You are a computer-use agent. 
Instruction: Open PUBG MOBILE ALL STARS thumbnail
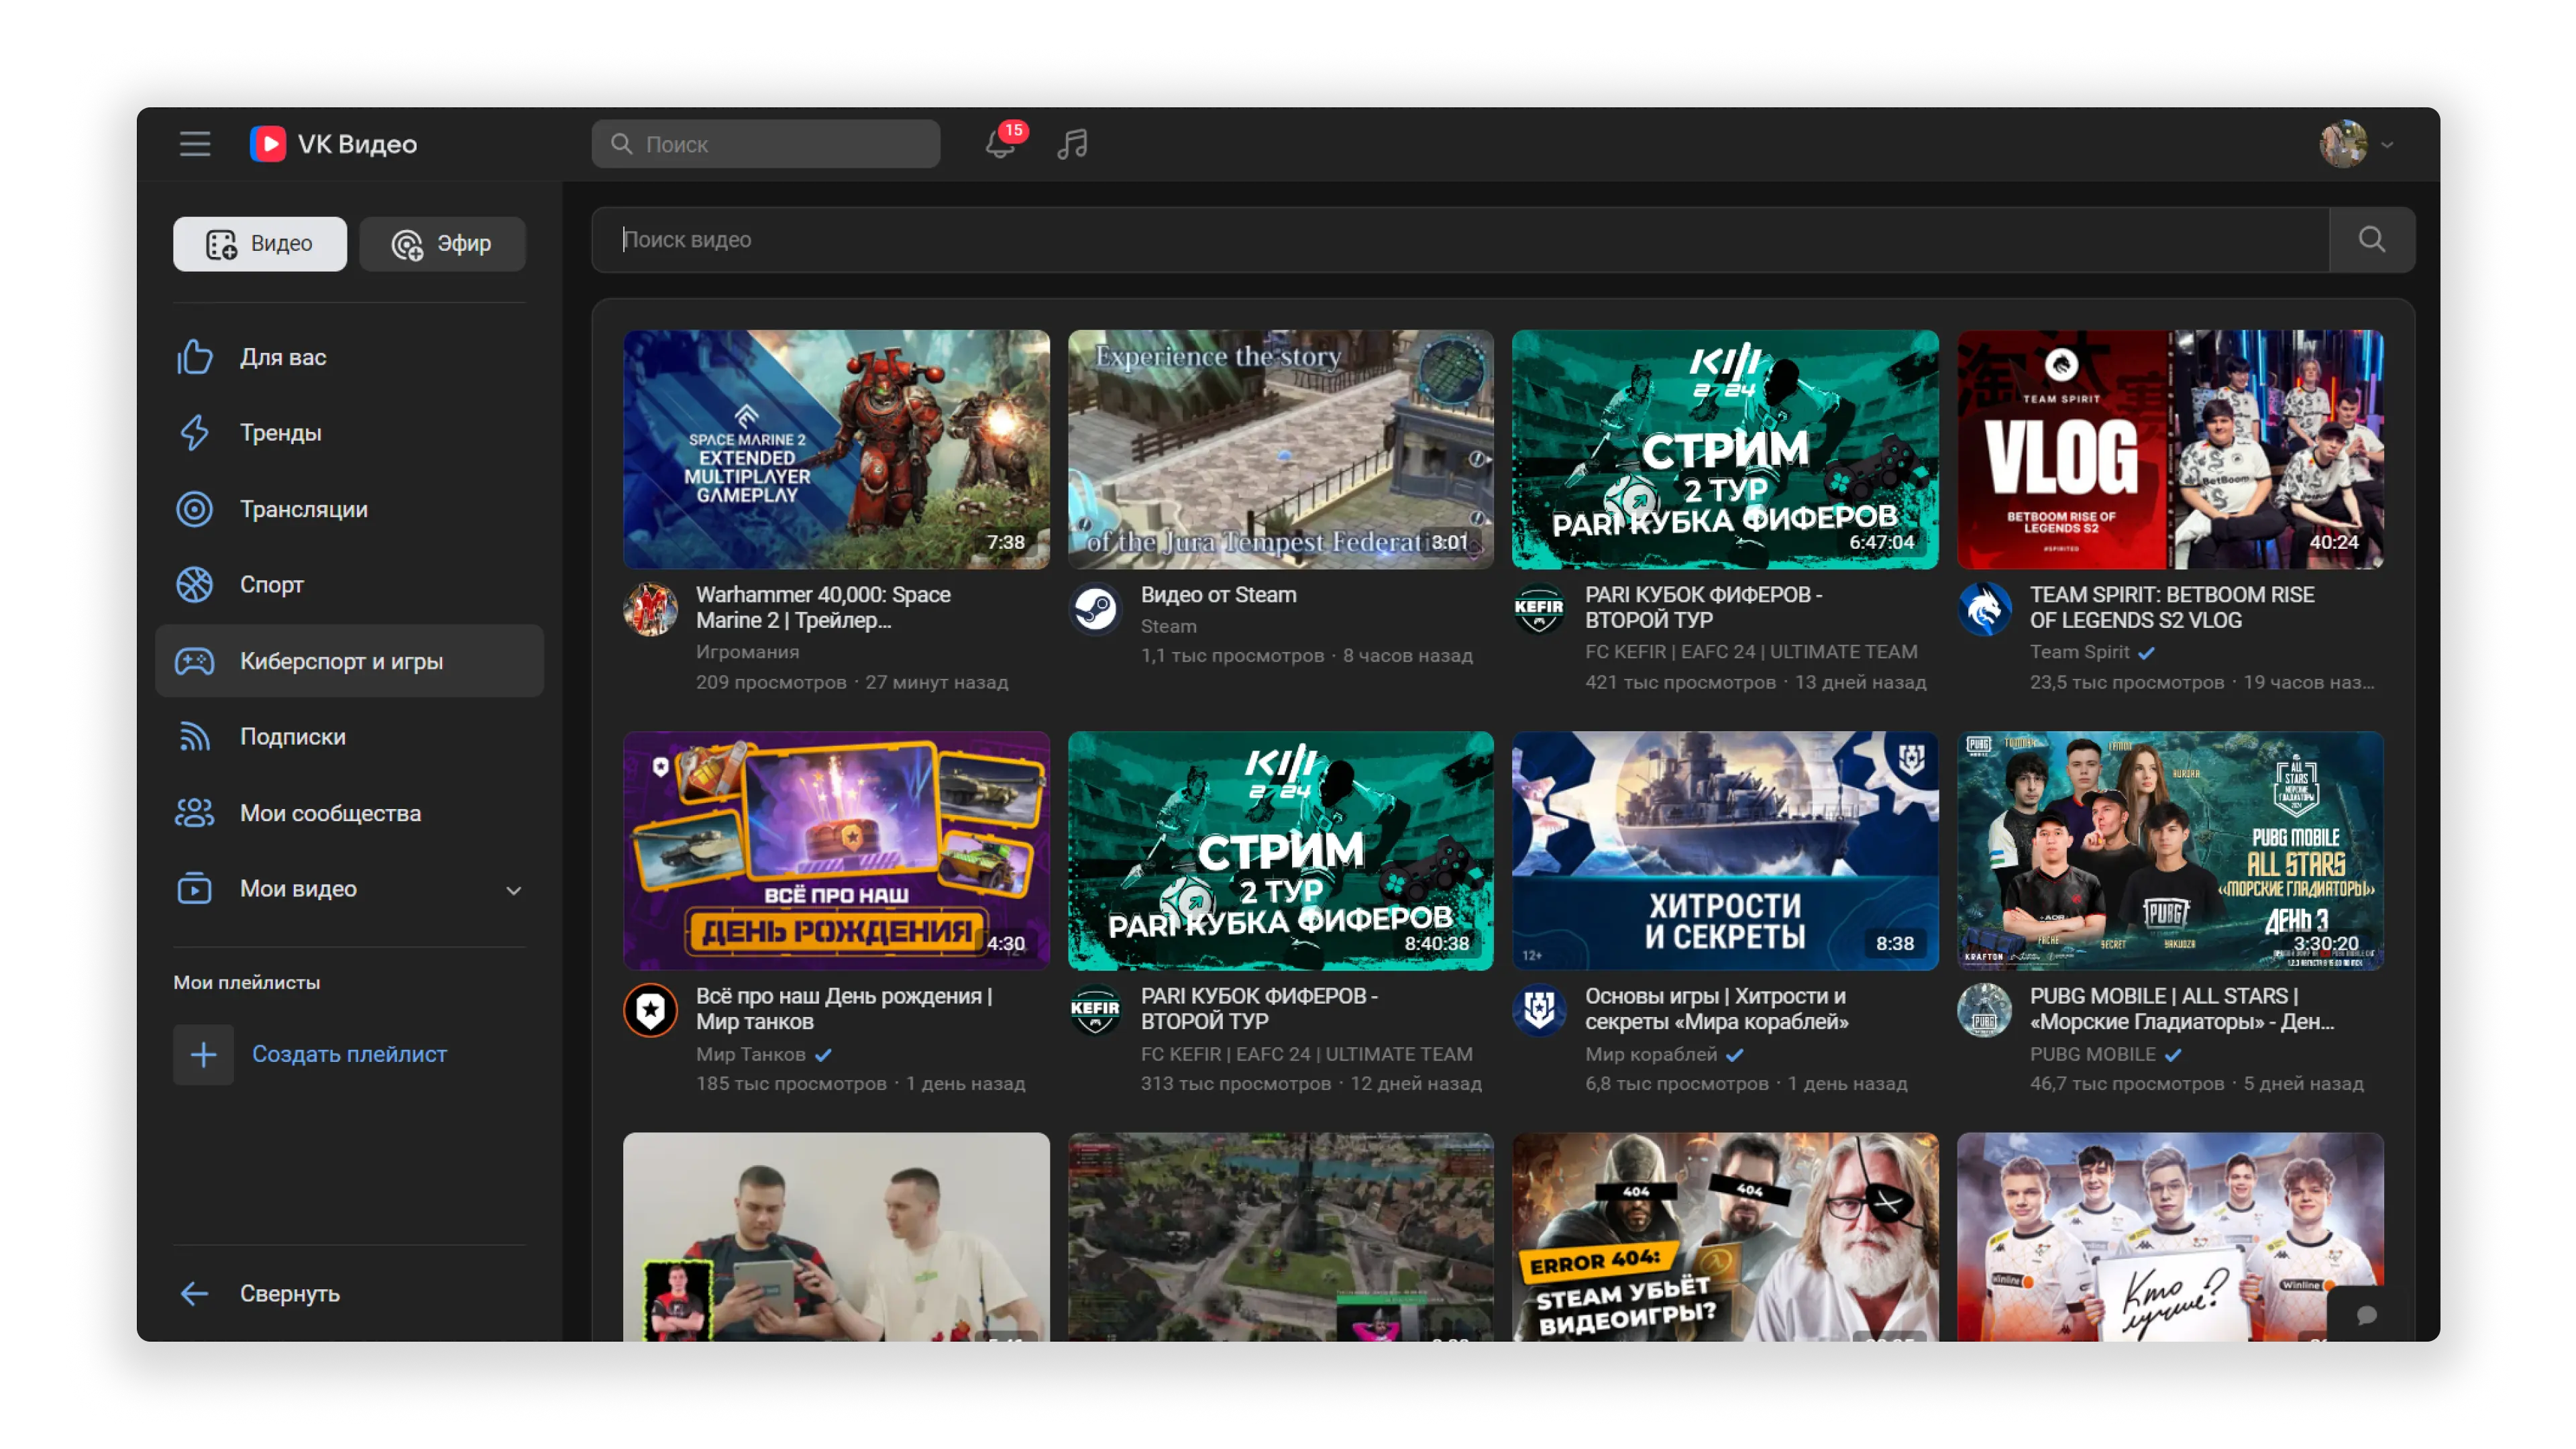coord(2170,851)
